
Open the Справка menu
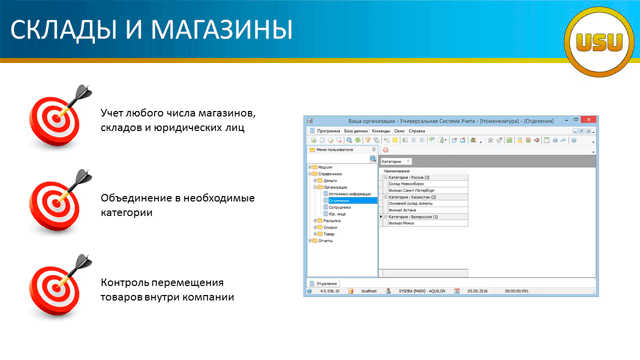pyautogui.click(x=417, y=131)
